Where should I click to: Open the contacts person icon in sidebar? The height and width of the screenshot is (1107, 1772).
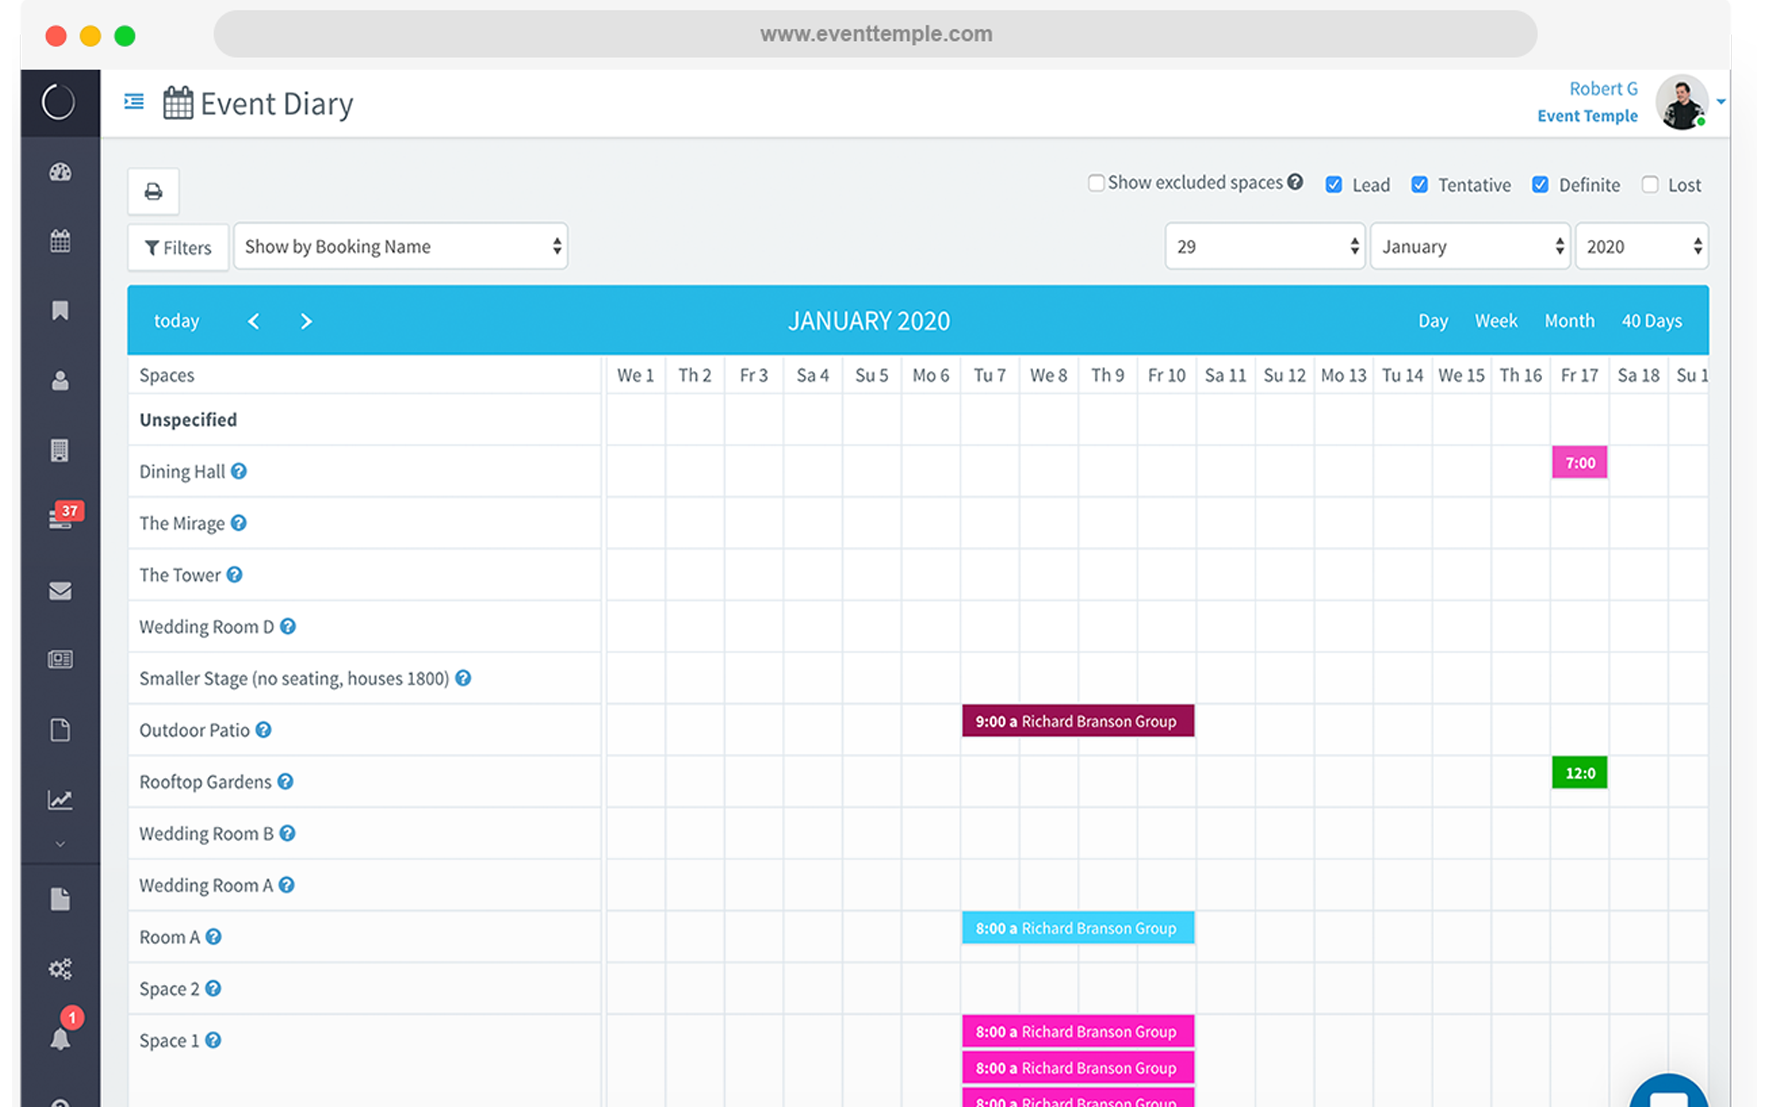[60, 381]
